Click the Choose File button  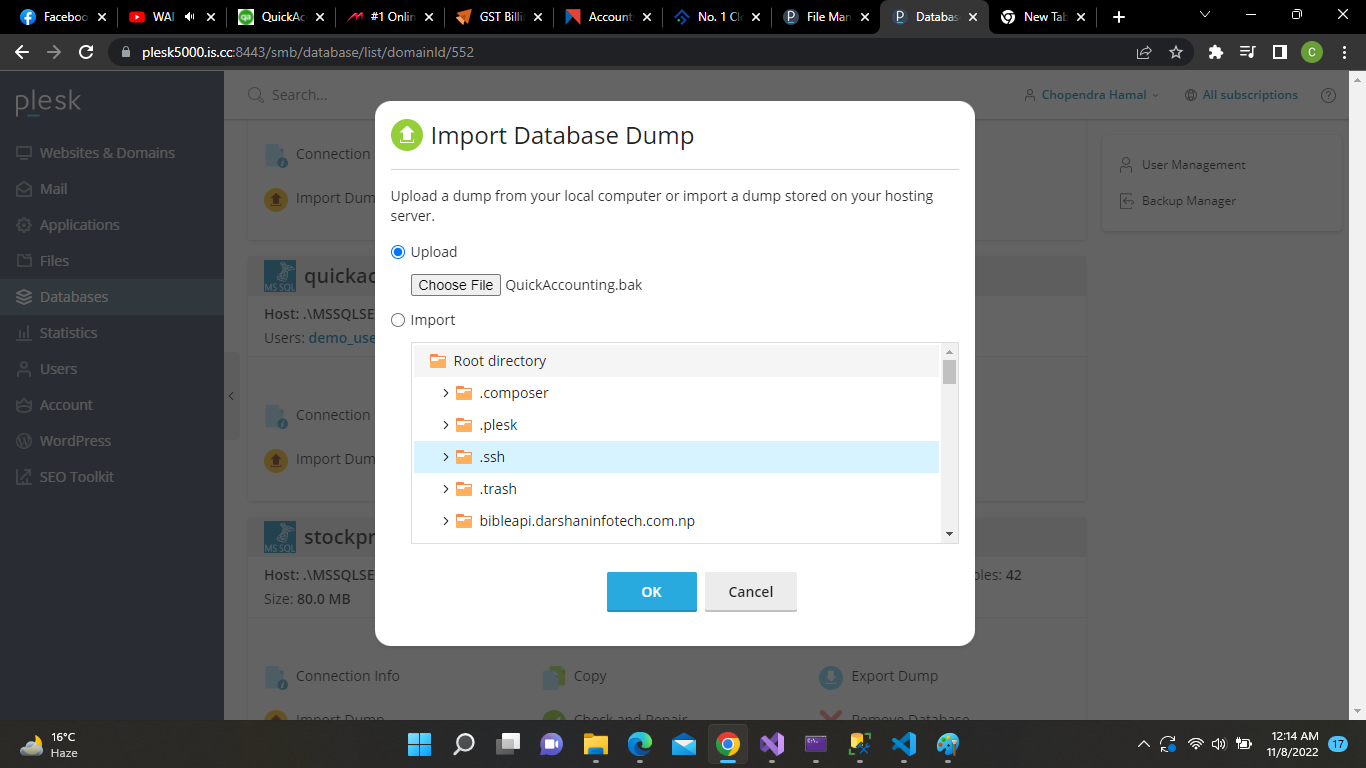point(456,285)
